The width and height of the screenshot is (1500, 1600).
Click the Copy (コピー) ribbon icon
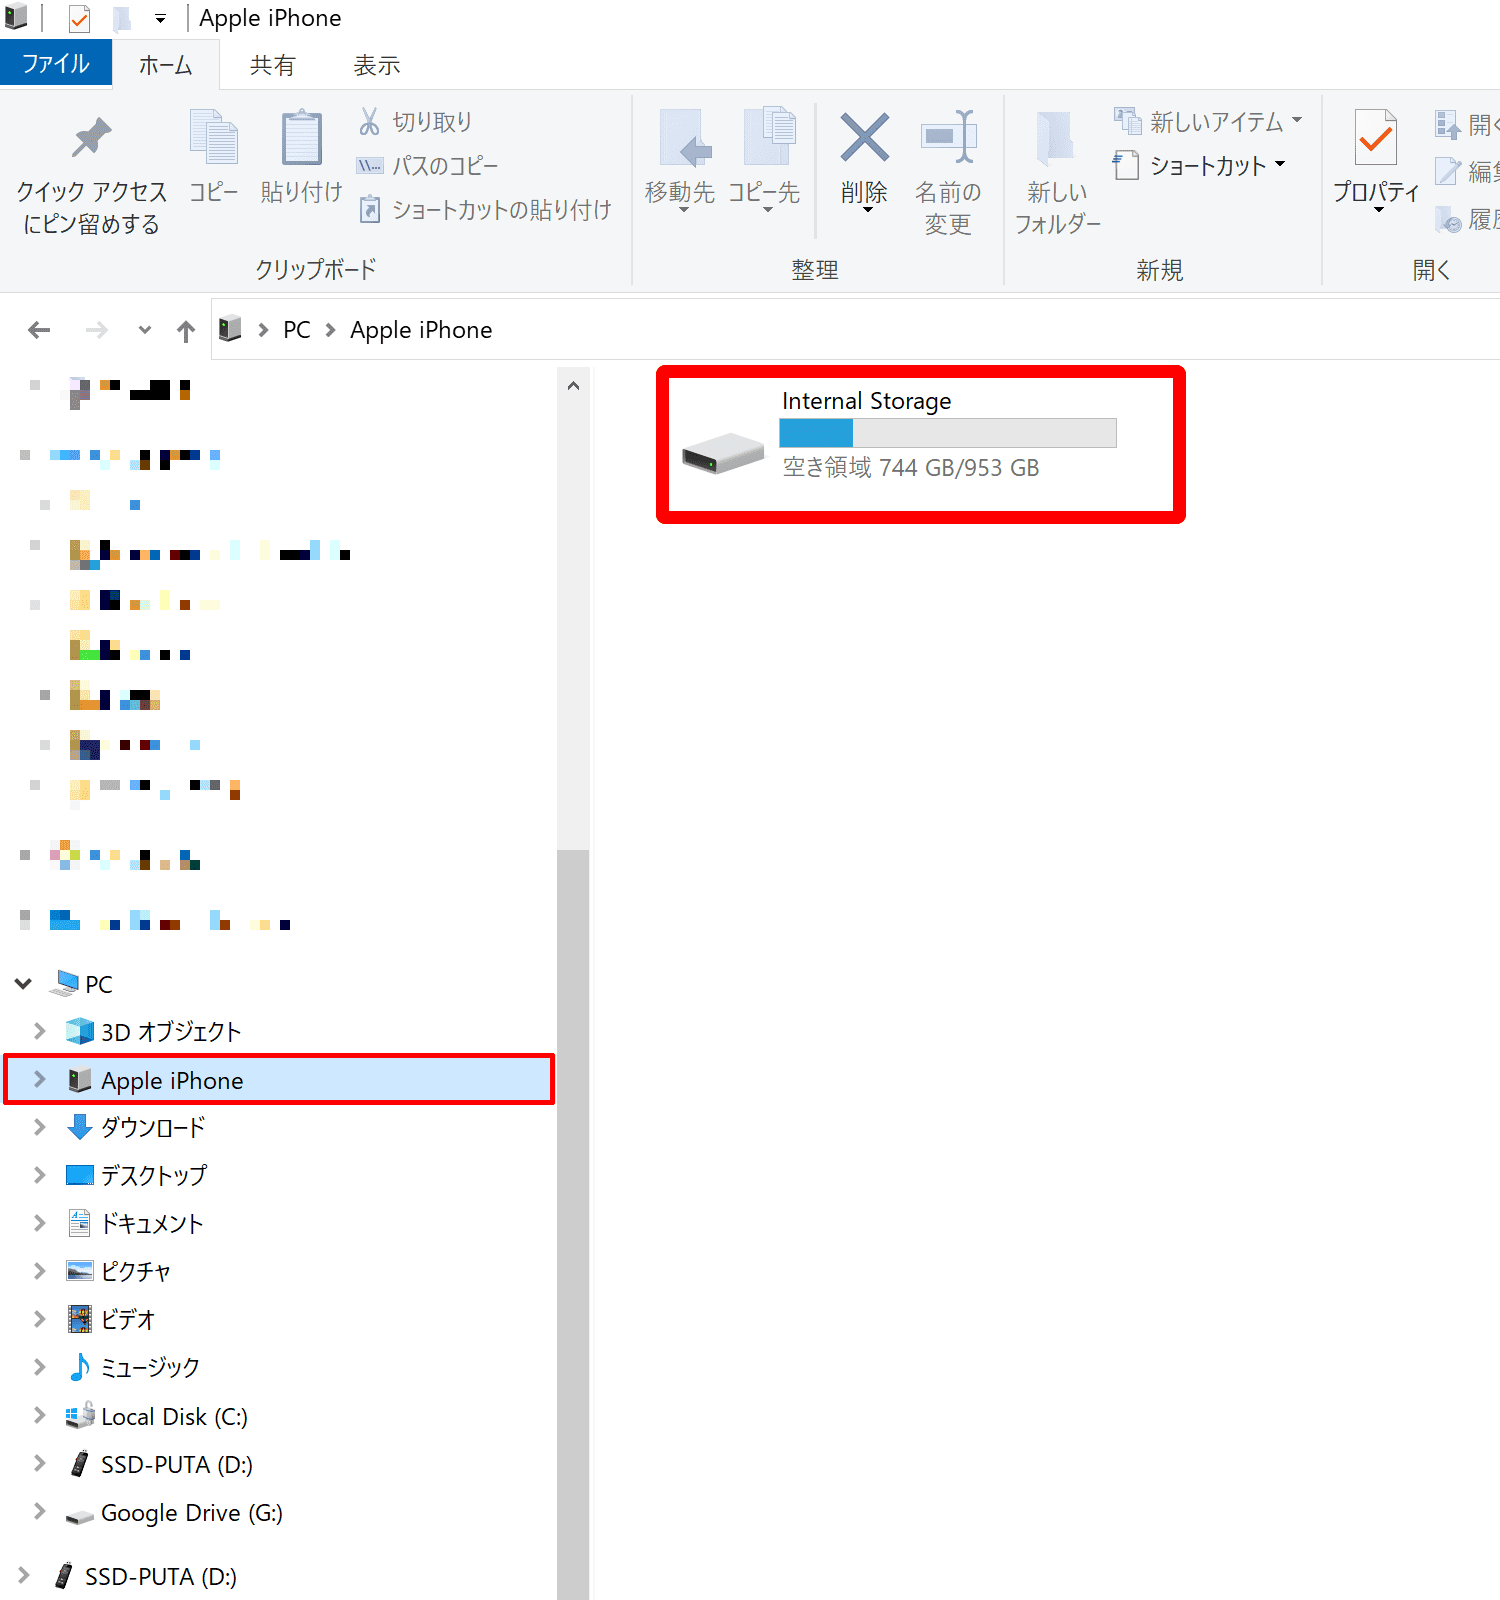[x=214, y=137]
